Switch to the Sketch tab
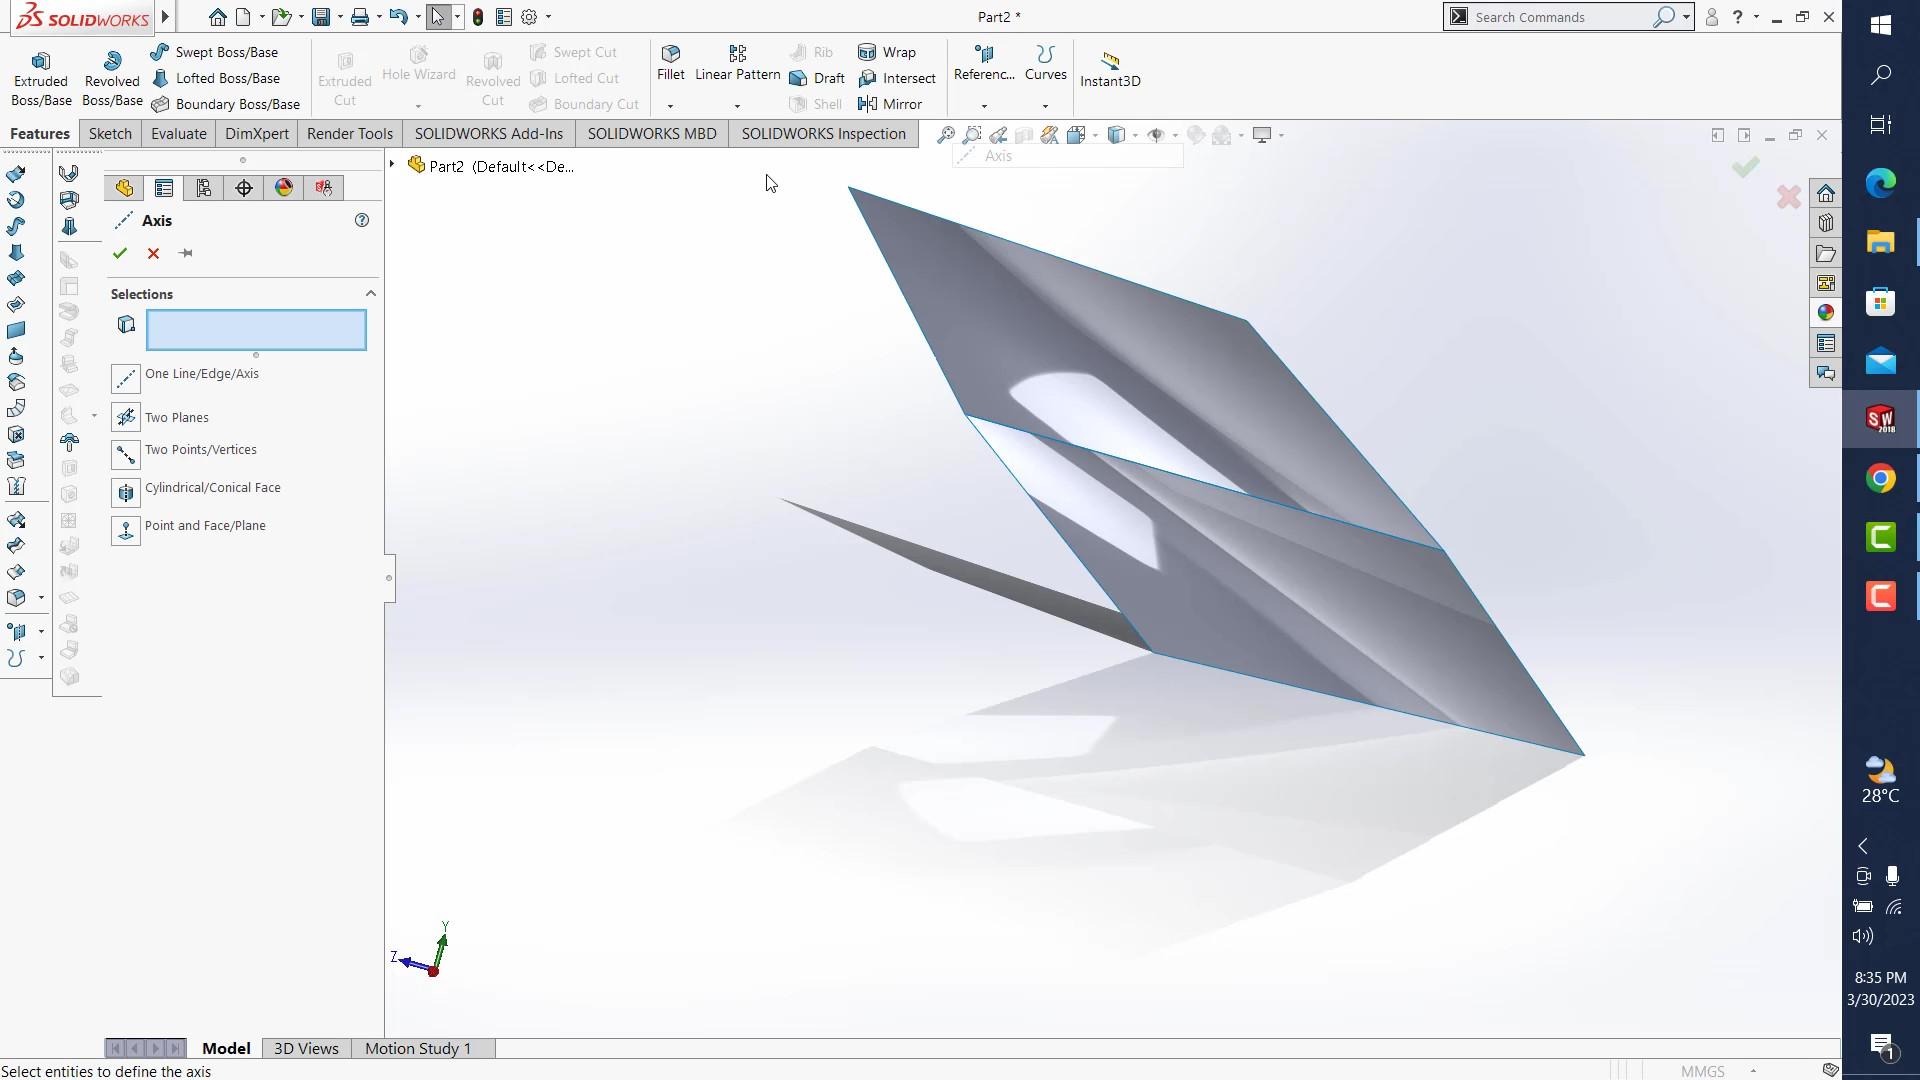Screen dimensions: 1920x1080 tap(110, 134)
